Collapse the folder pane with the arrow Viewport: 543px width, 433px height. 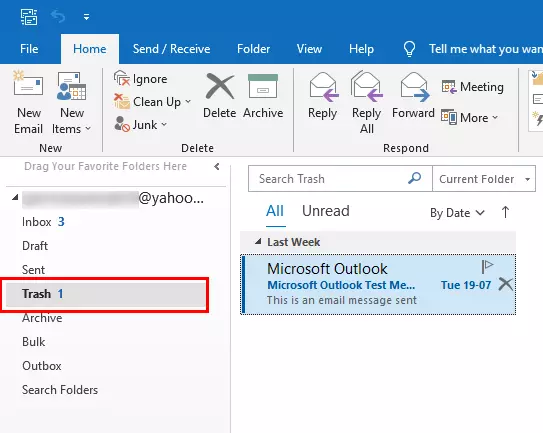(x=217, y=167)
